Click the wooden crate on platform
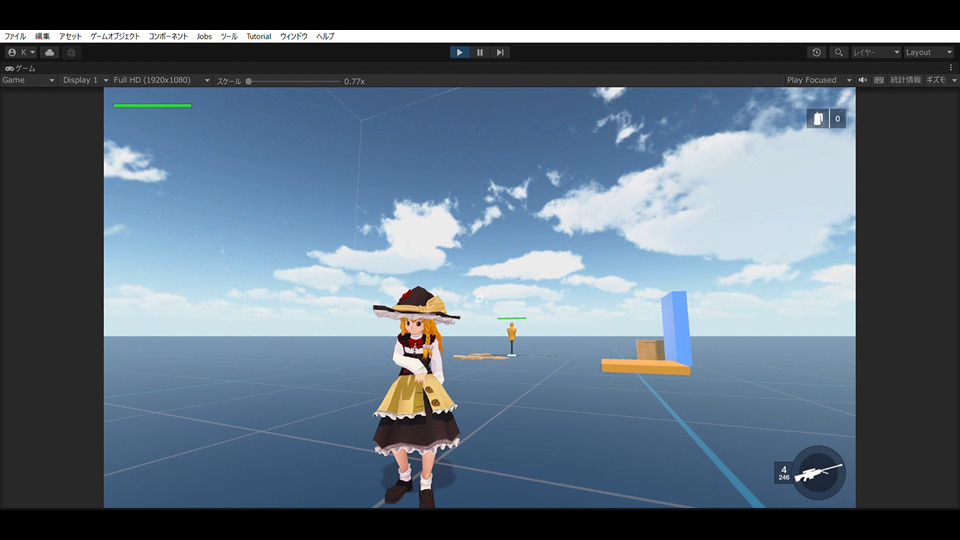Viewport: 960px width, 540px height. tap(650, 350)
